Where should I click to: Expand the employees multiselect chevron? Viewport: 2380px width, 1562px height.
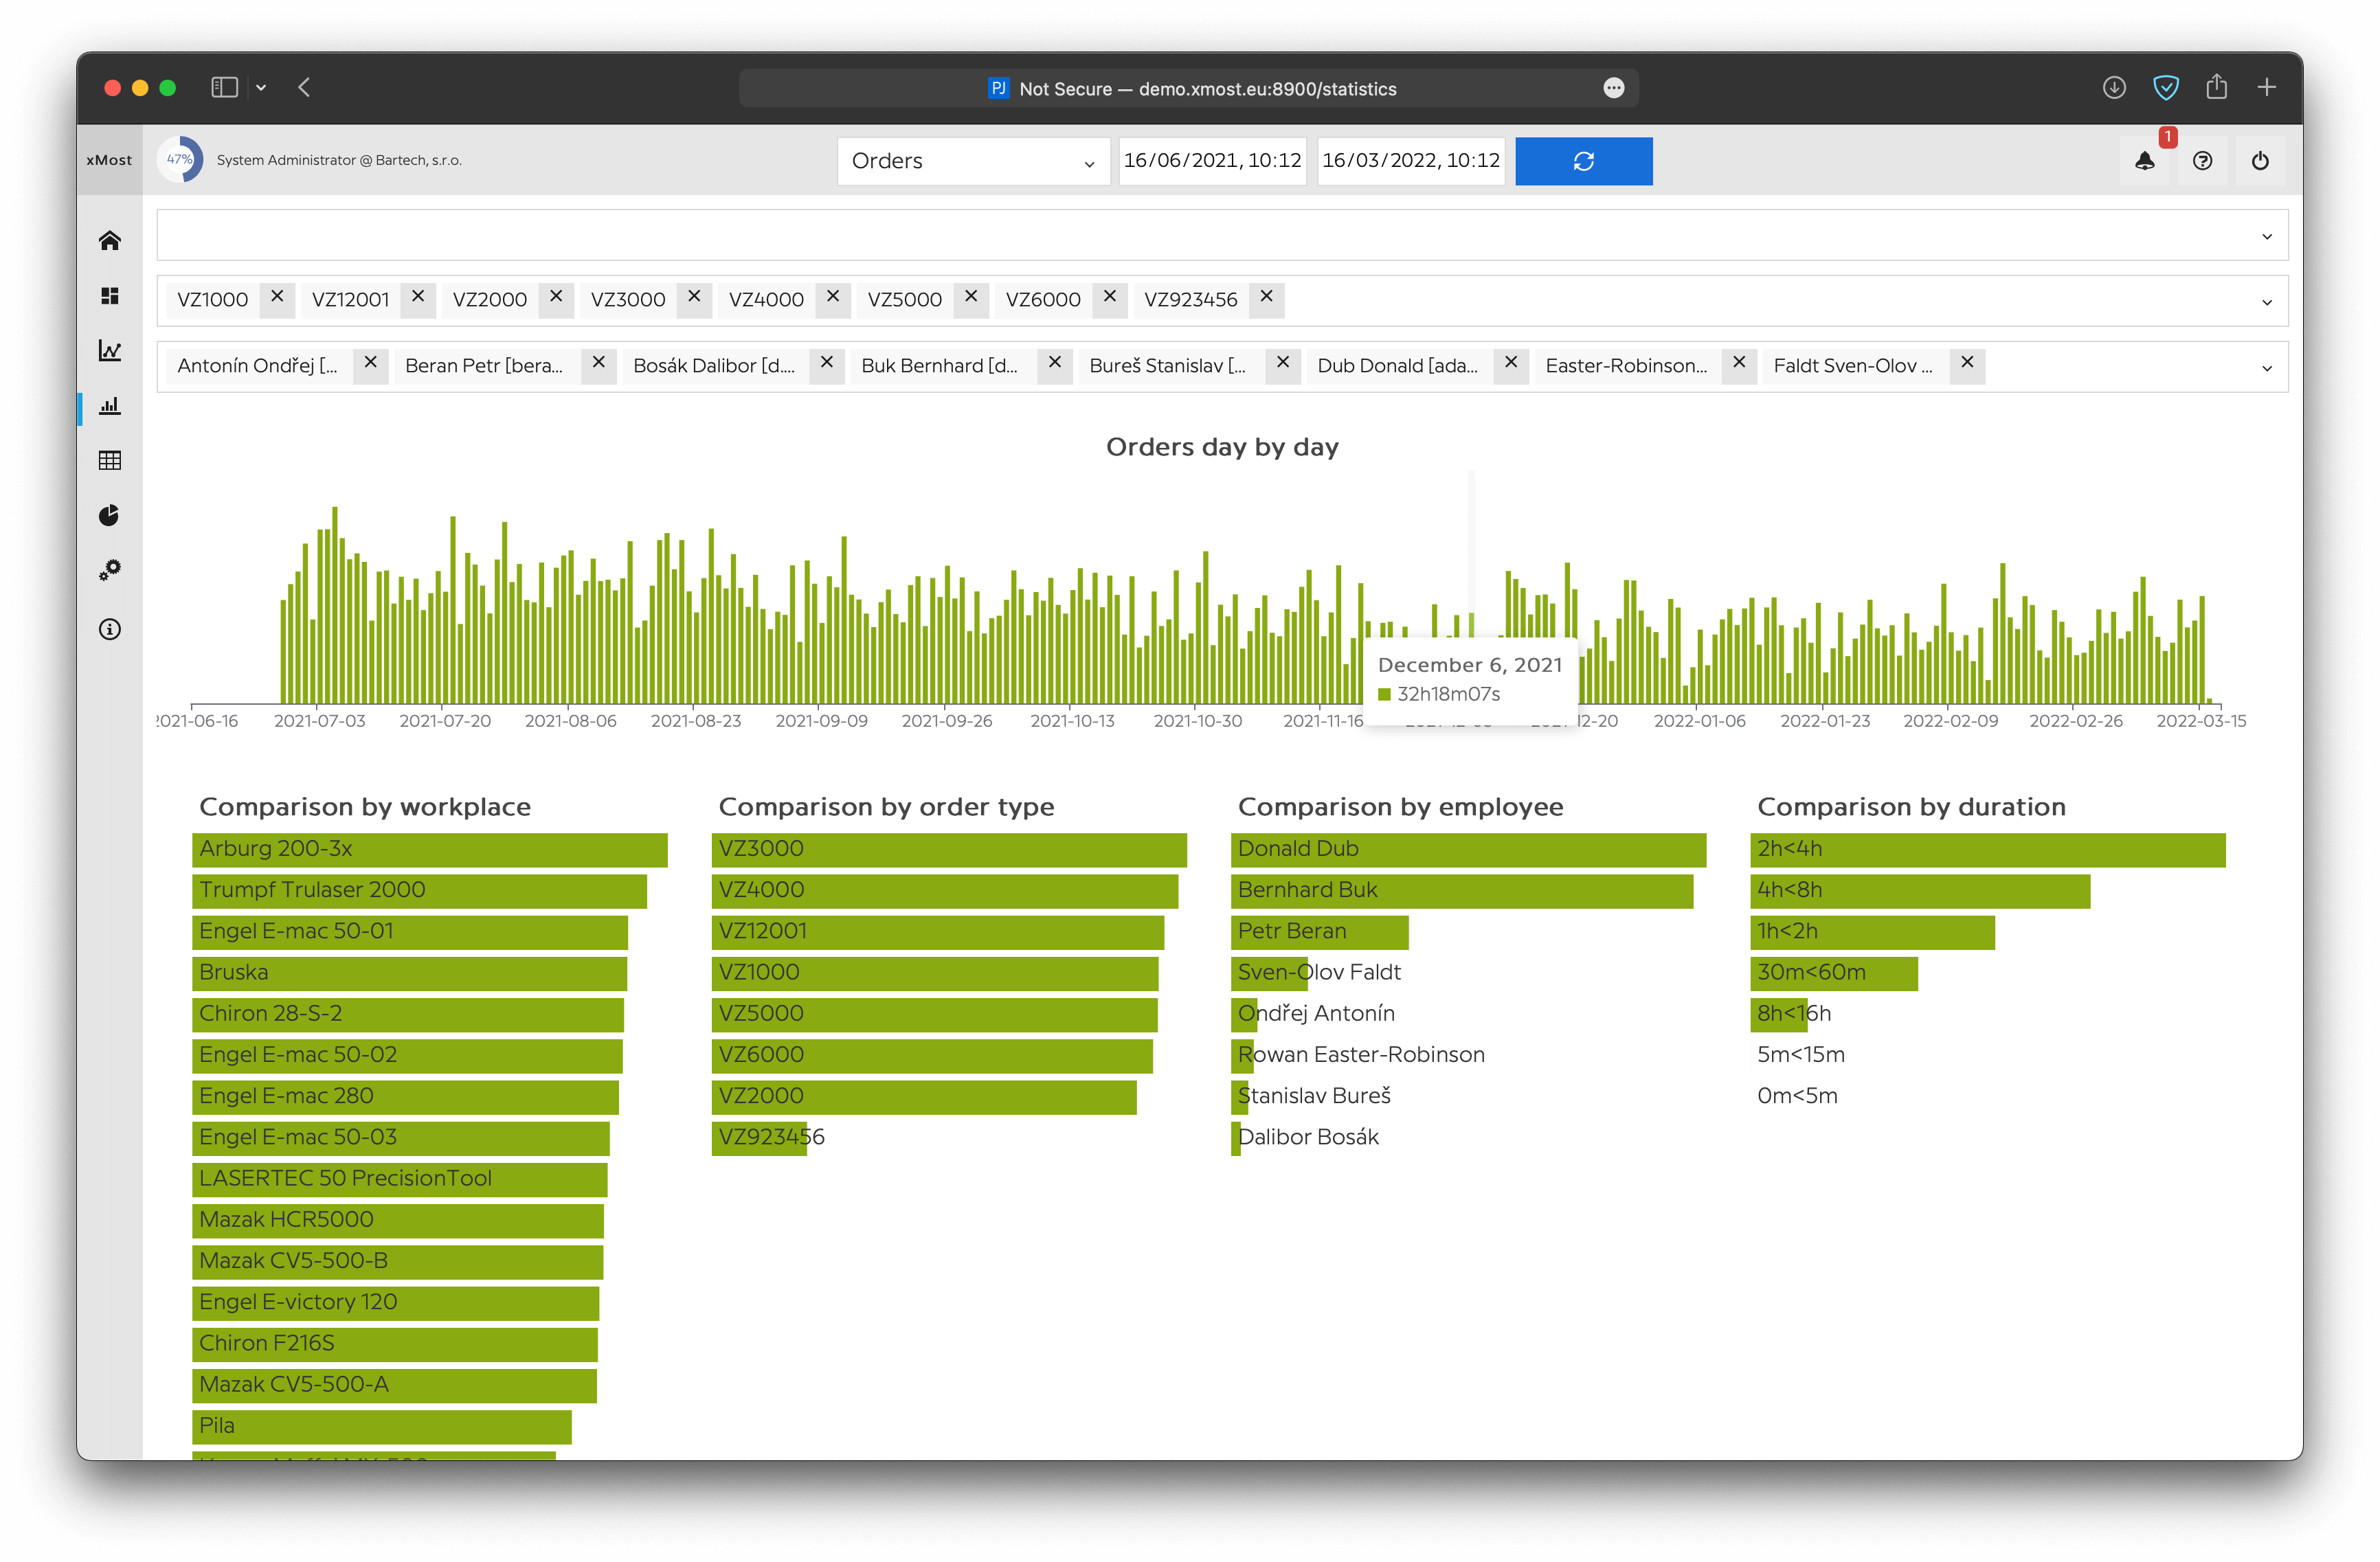(x=2266, y=368)
